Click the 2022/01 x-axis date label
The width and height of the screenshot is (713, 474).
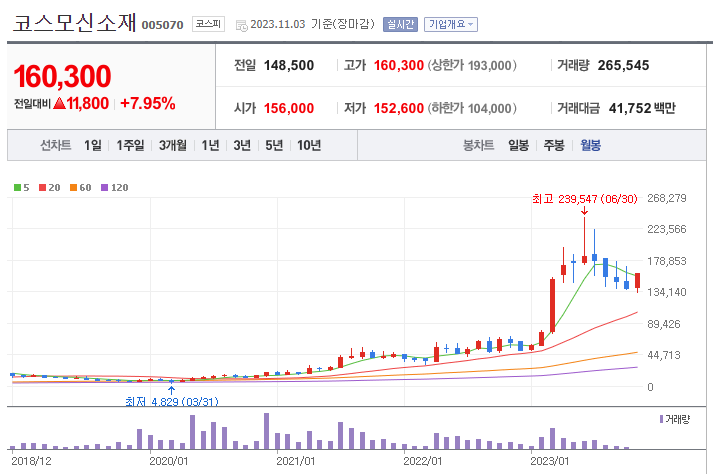pos(422,461)
